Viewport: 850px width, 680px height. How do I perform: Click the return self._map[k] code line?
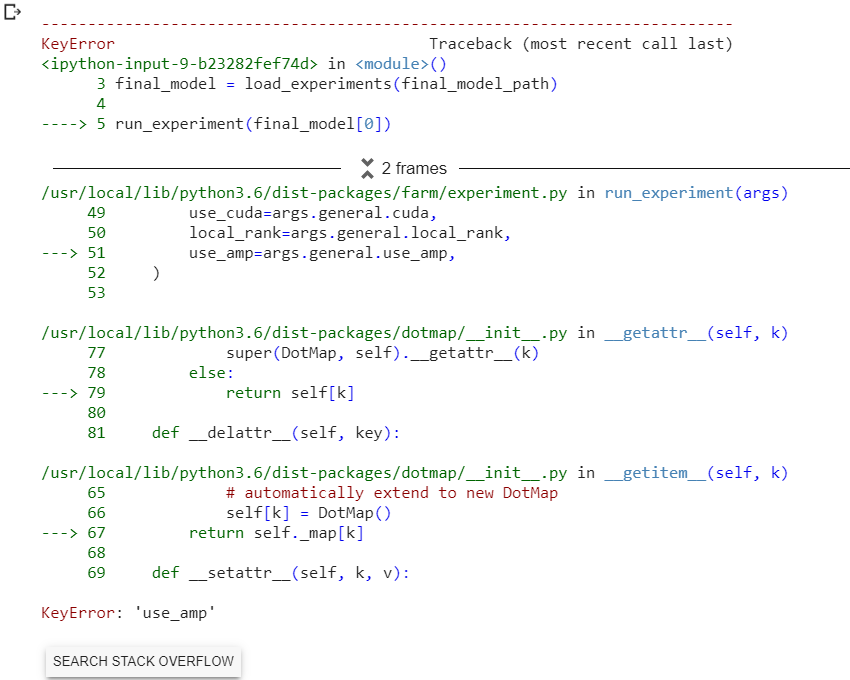click(x=275, y=532)
